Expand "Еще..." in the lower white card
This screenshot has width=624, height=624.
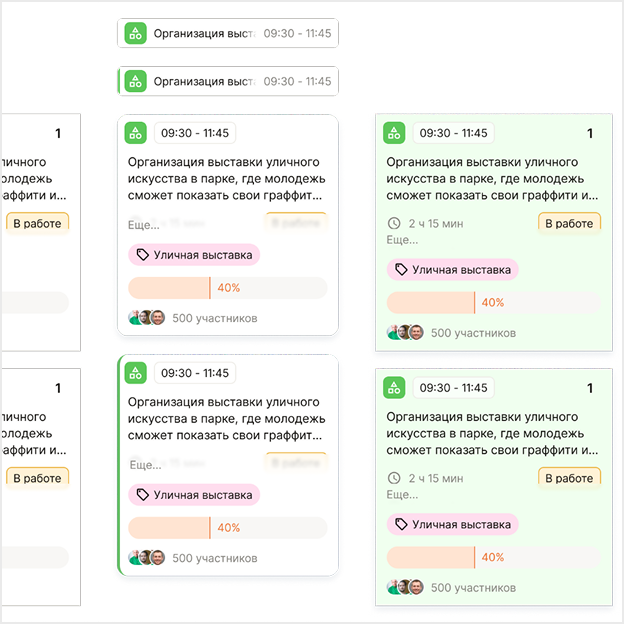145,465
